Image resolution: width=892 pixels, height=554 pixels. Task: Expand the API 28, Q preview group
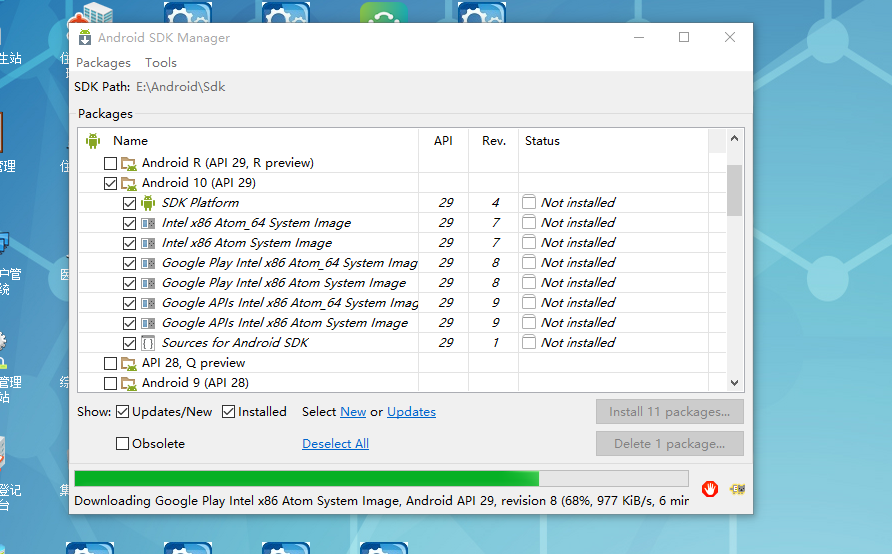[129, 363]
